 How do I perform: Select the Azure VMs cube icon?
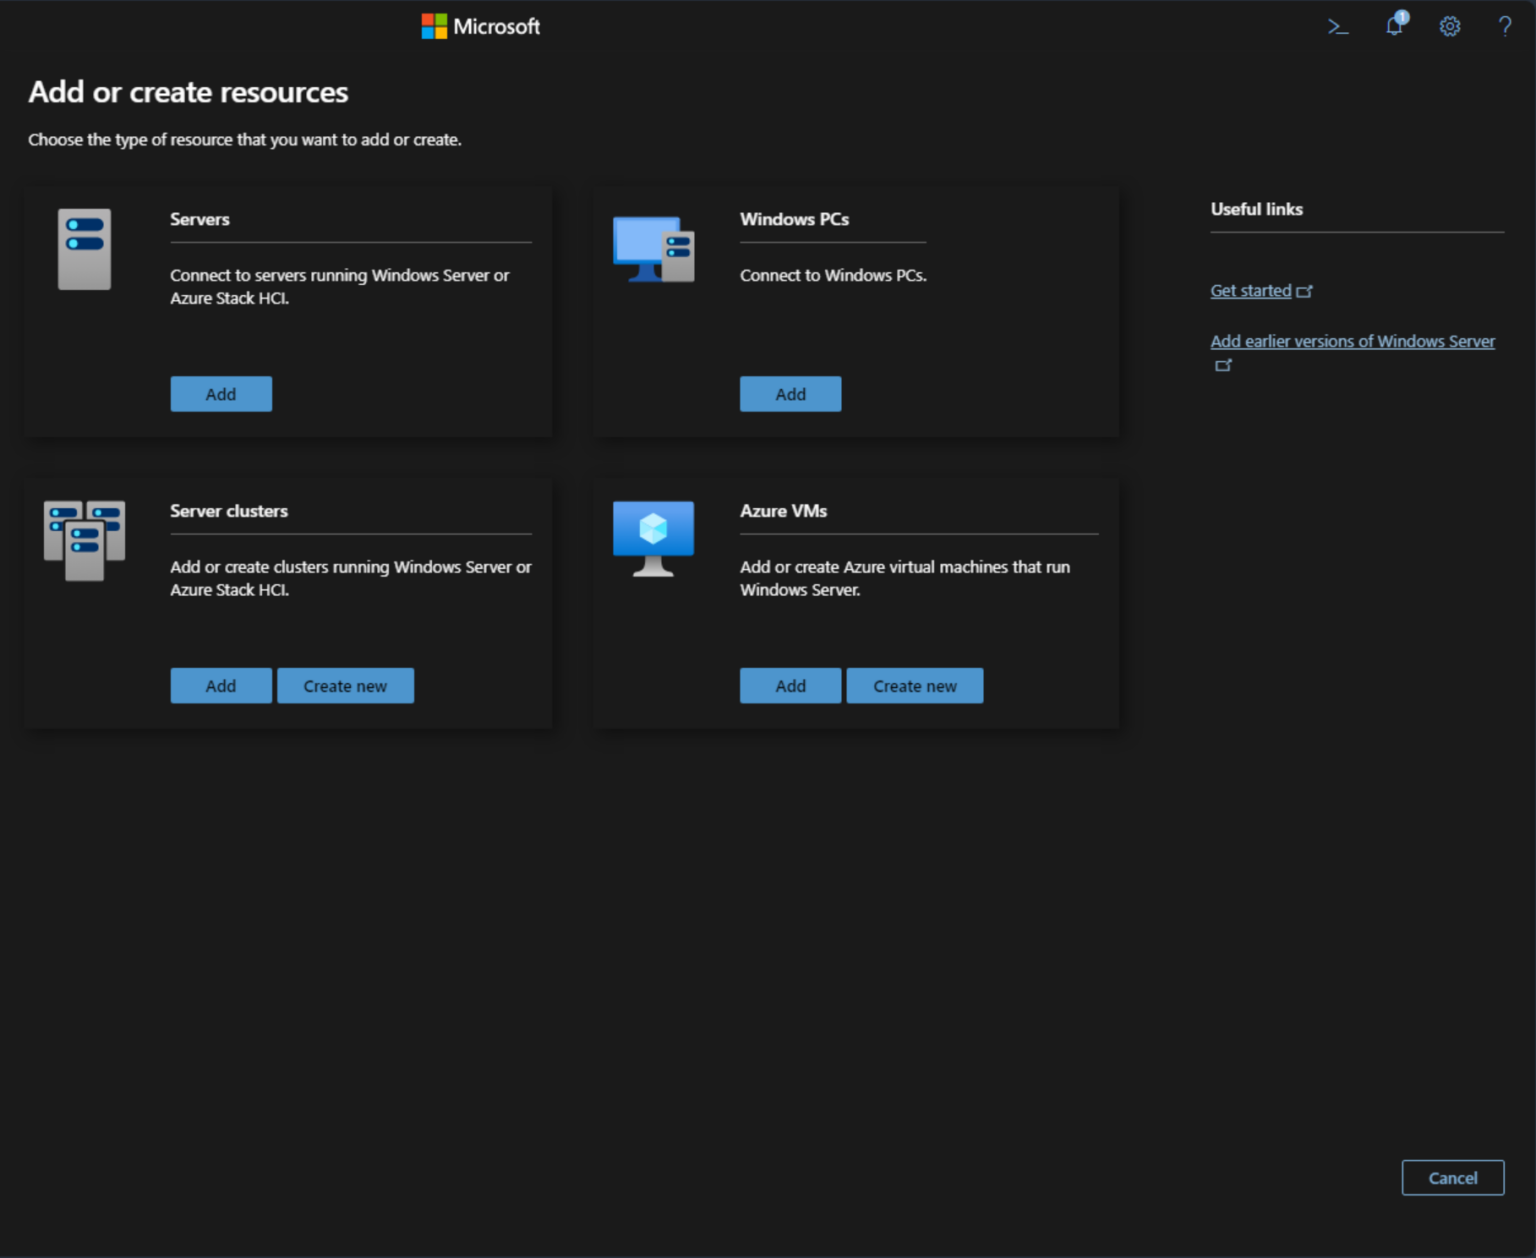(652, 538)
